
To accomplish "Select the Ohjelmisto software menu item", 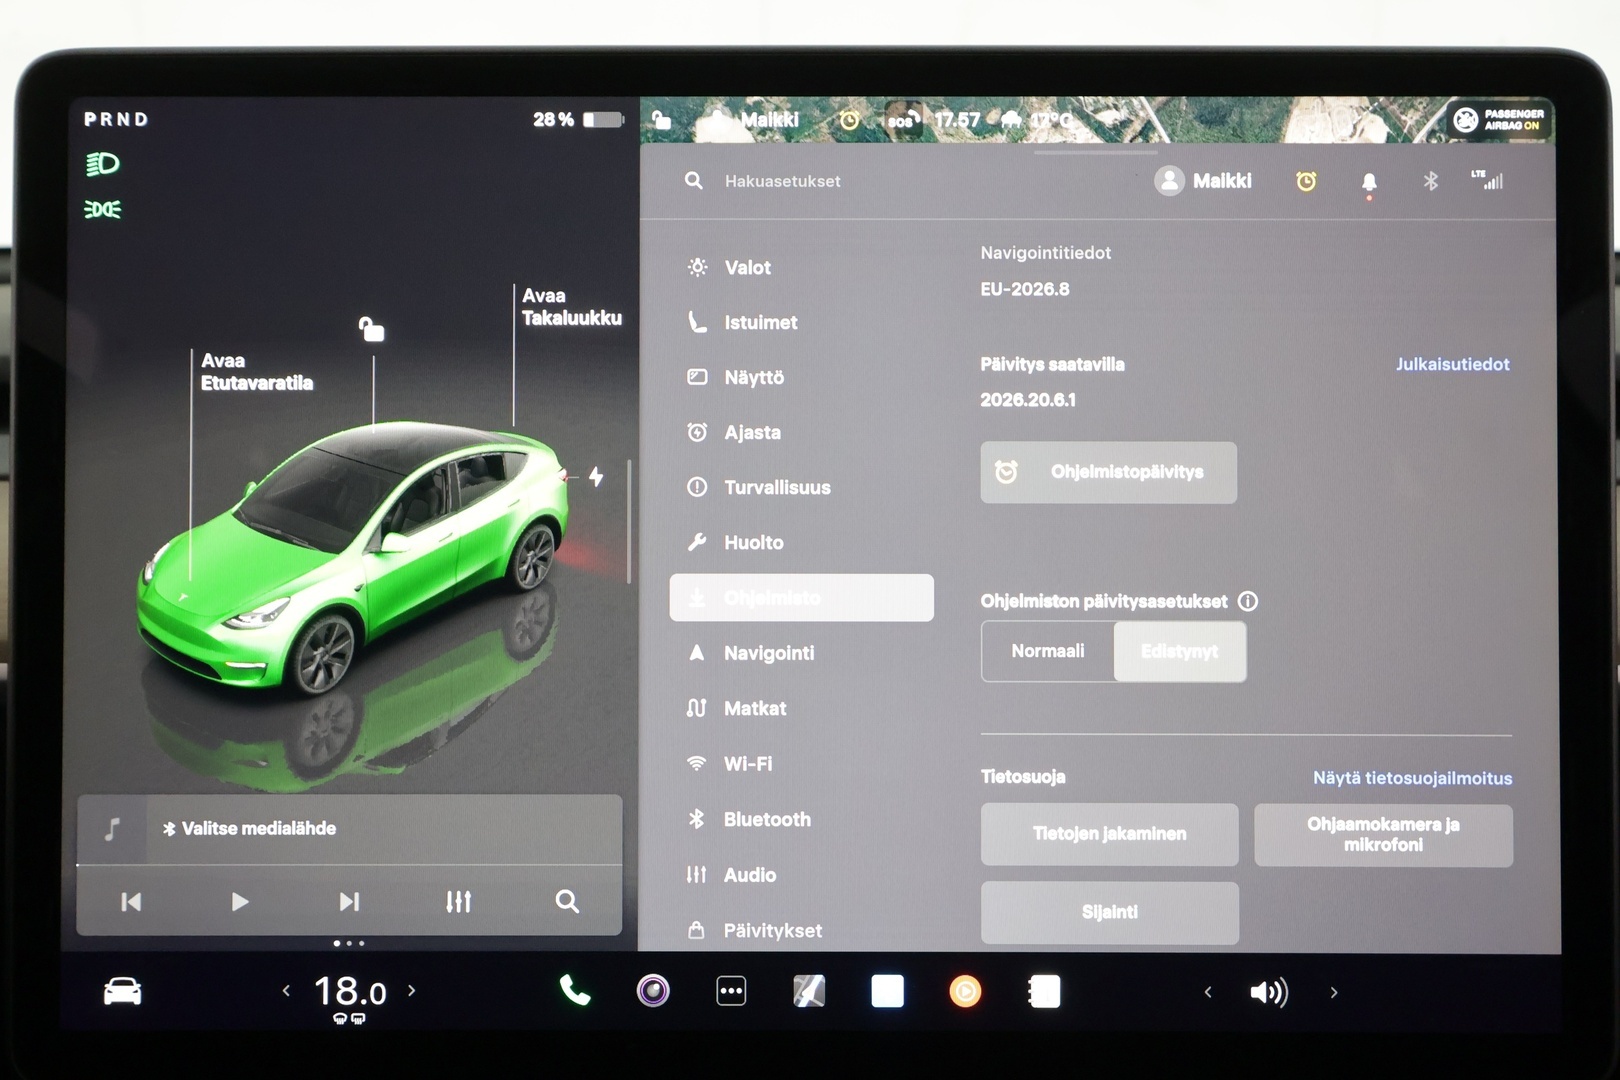I will click(801, 597).
